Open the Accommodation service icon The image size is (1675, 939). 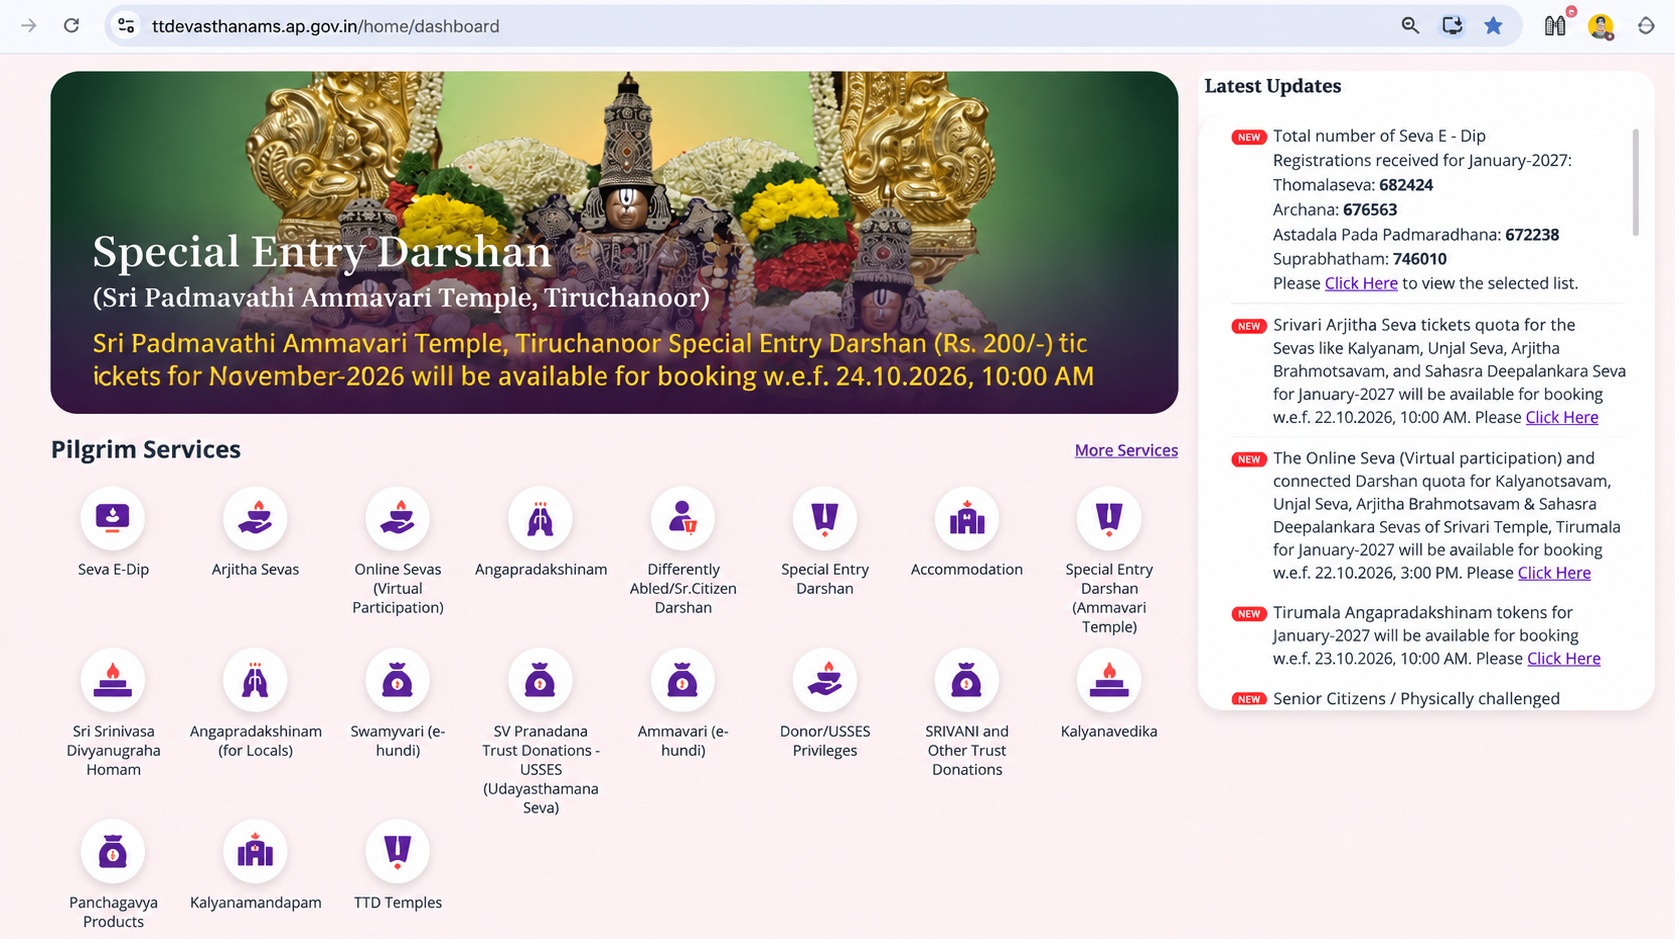pos(967,518)
